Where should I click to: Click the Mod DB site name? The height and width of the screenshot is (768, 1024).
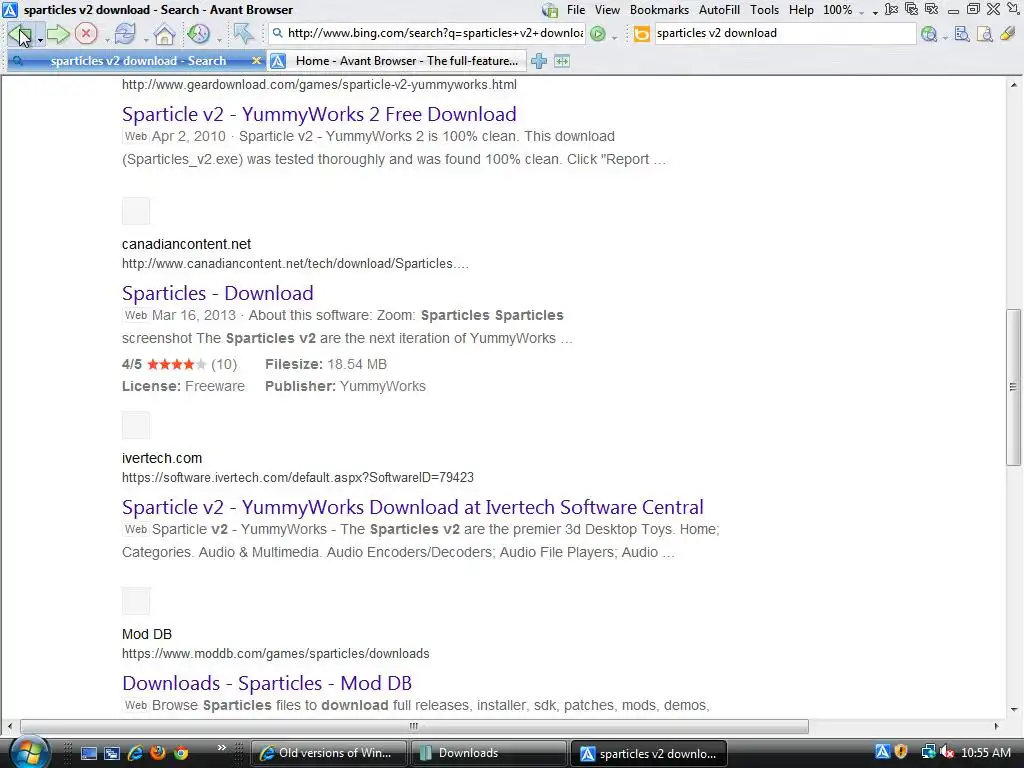click(147, 634)
